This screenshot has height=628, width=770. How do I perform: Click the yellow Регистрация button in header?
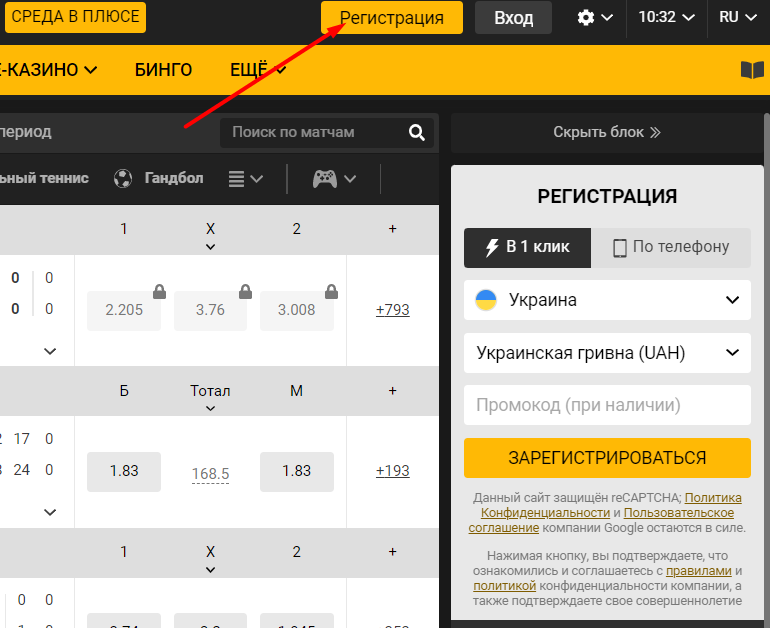coord(391,18)
